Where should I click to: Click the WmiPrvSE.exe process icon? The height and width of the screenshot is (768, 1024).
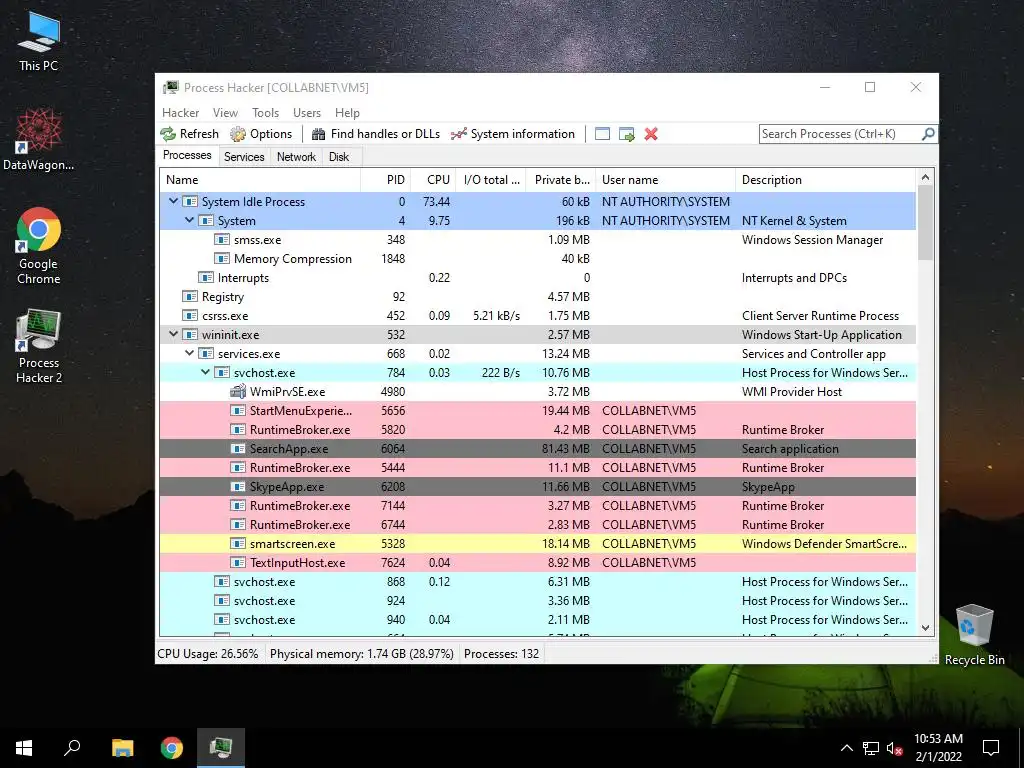pos(238,392)
